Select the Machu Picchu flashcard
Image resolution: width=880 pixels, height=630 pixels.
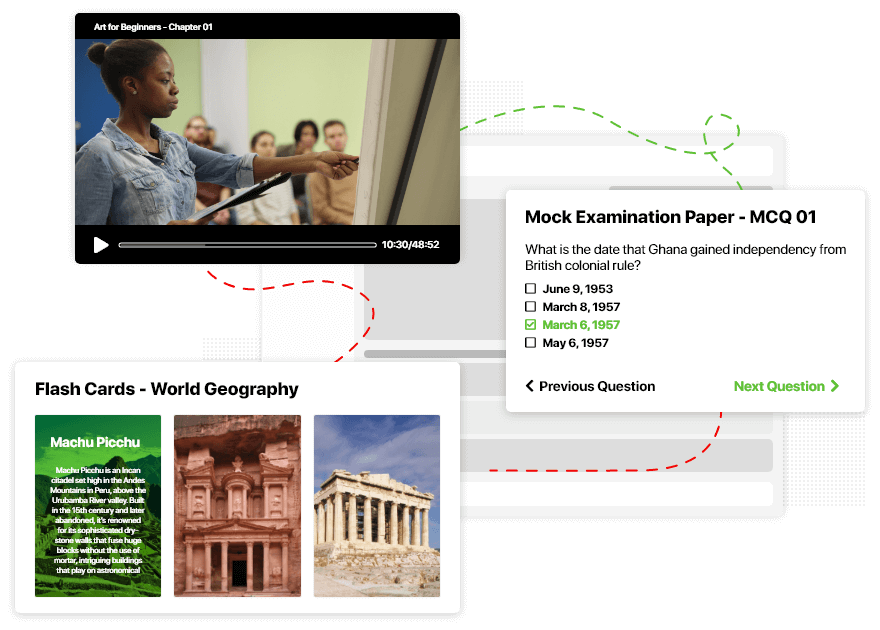coord(97,505)
